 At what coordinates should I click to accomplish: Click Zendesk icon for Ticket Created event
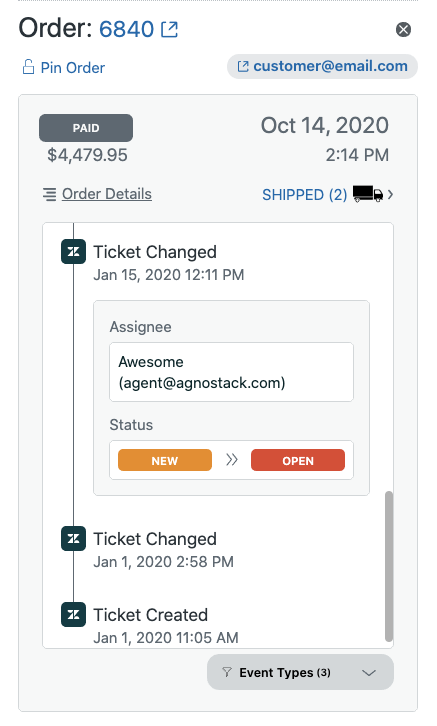pos(74,614)
